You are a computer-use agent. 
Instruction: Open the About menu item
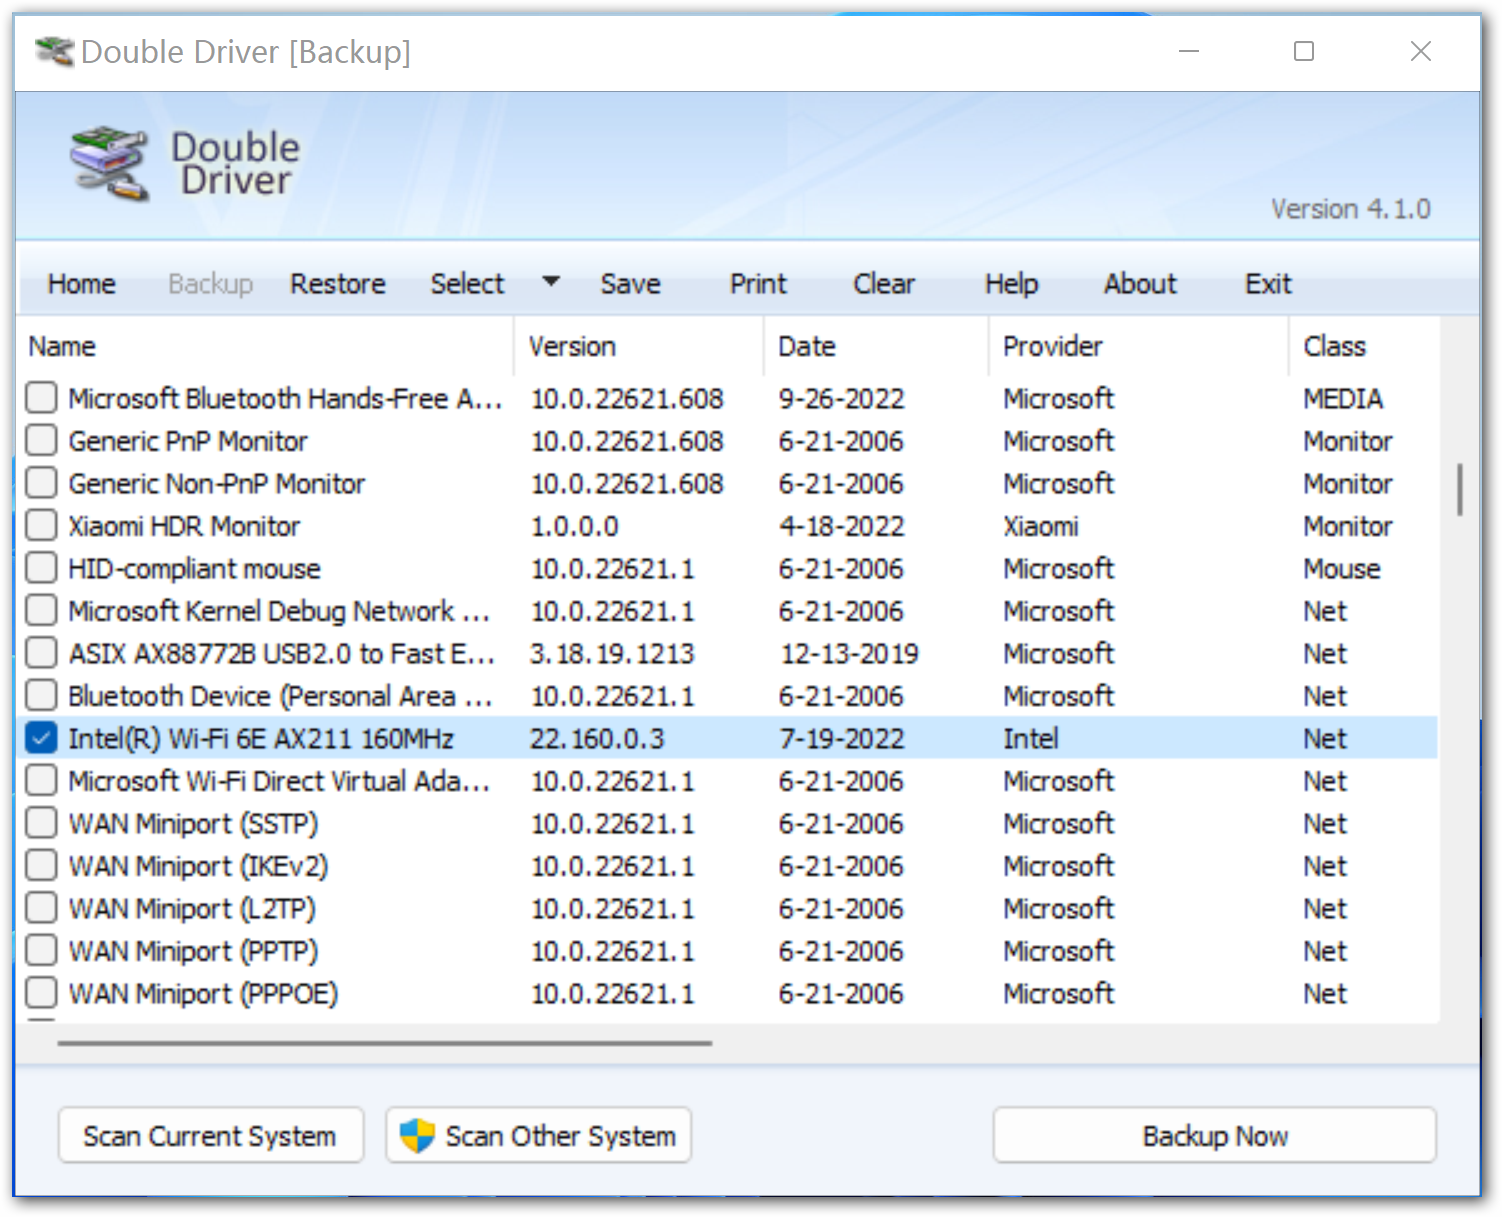tap(1140, 284)
